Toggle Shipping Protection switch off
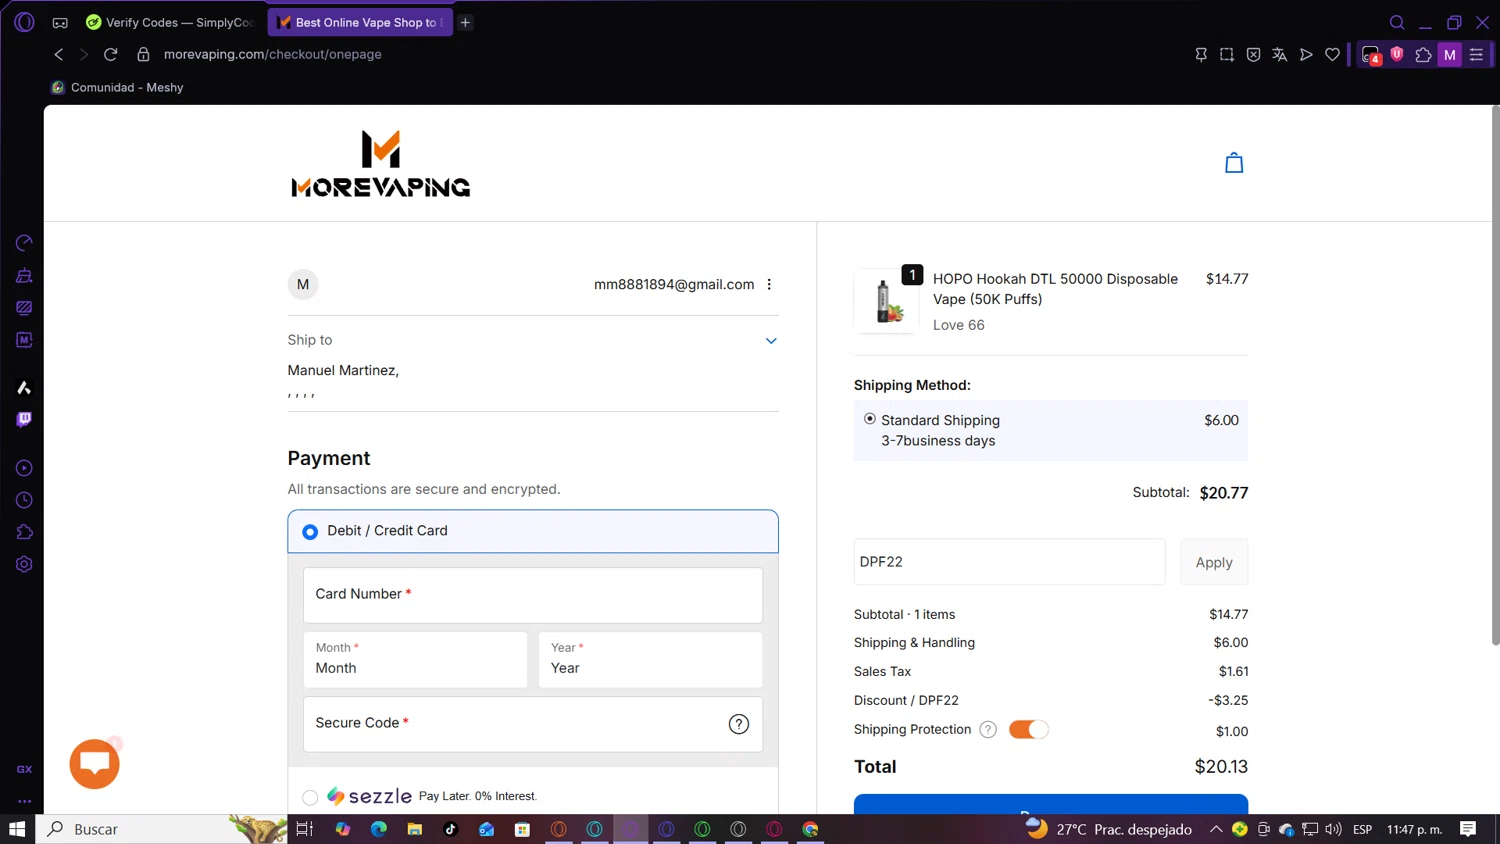The image size is (1500, 844). pos(1028,730)
